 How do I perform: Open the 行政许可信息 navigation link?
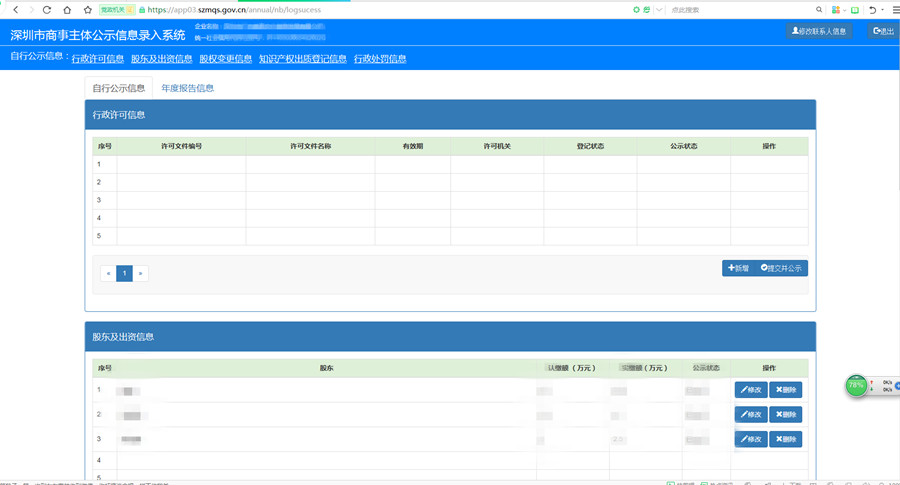(98, 59)
